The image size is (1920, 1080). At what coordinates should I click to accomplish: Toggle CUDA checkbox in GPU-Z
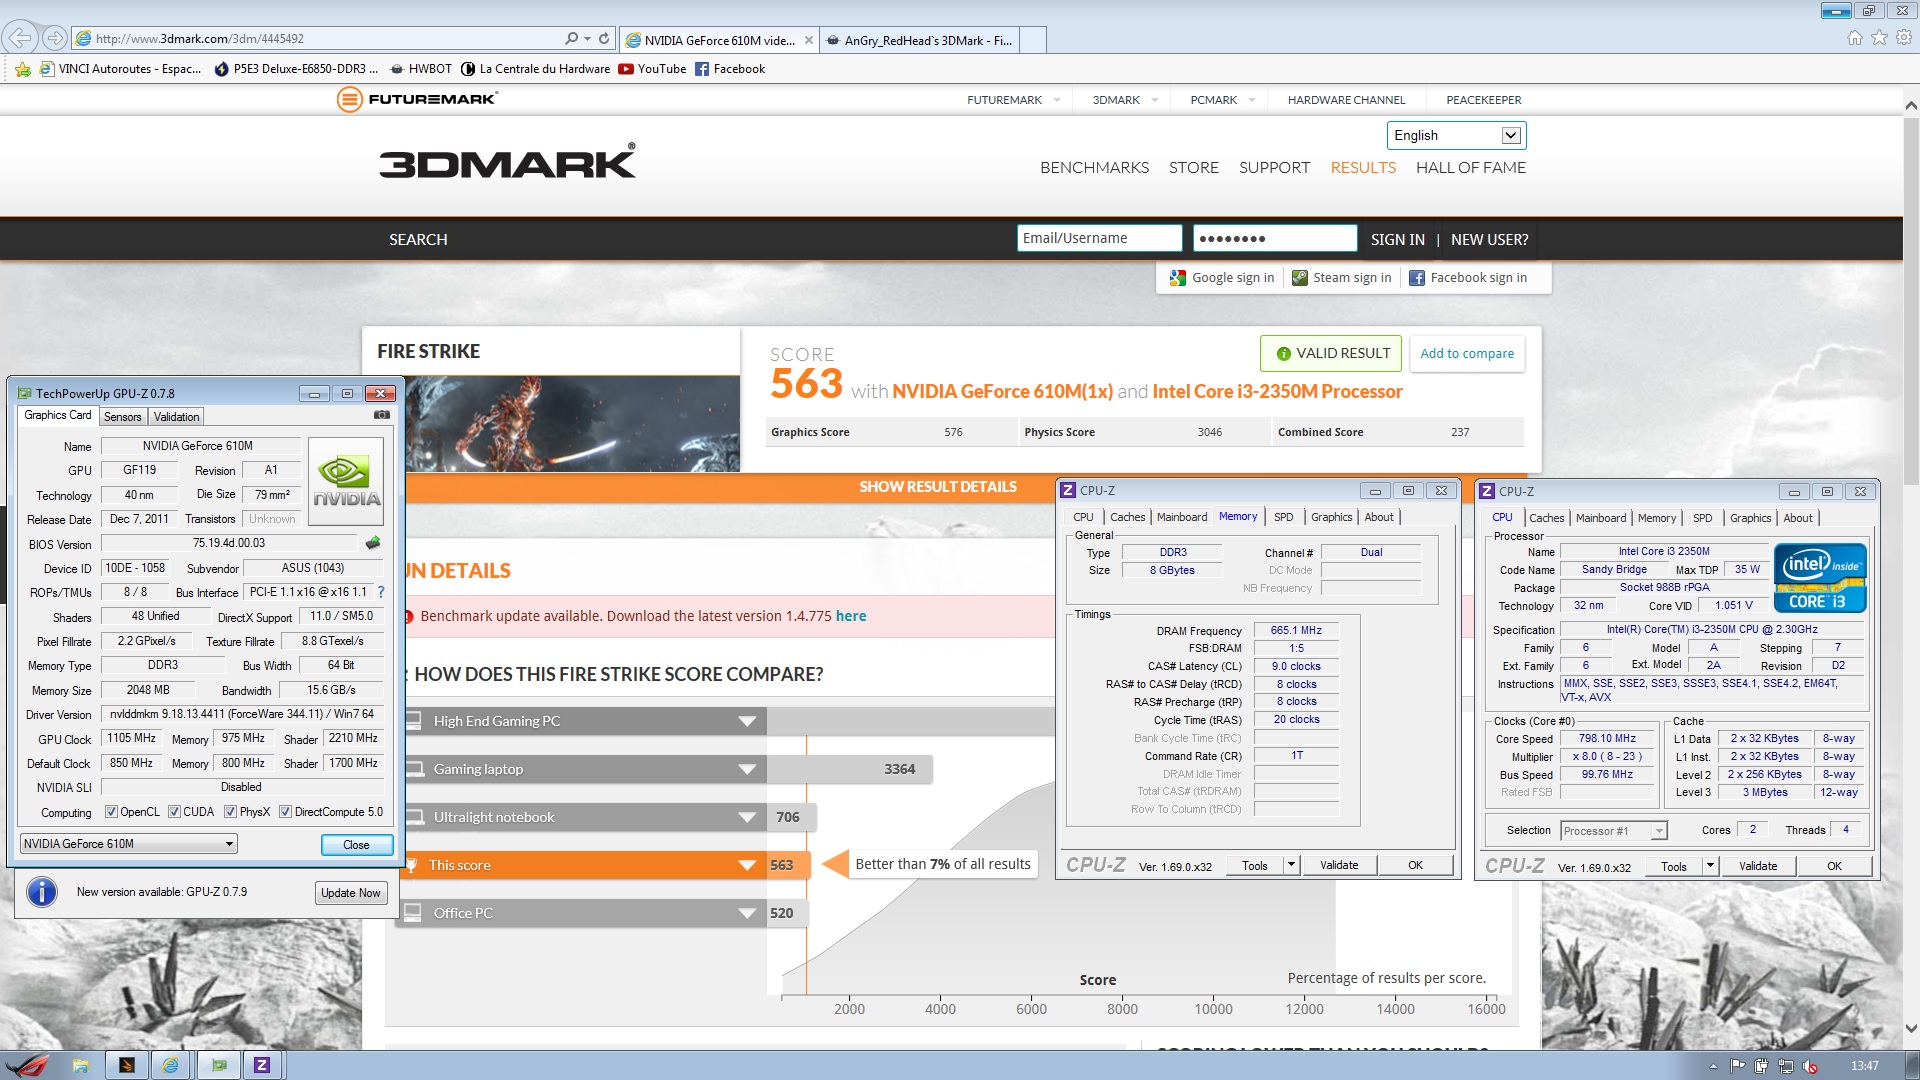point(174,812)
